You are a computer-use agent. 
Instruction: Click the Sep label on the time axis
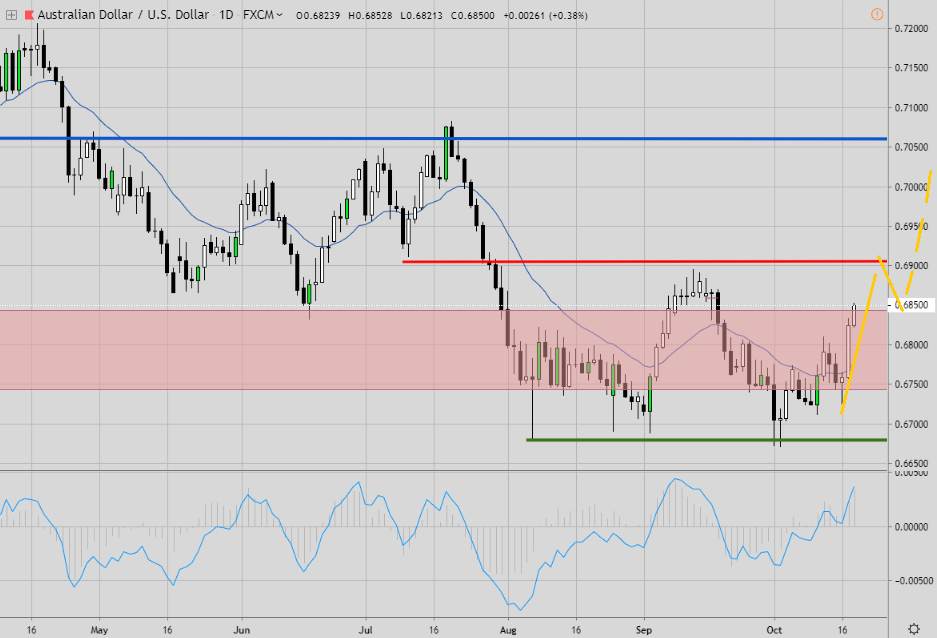644,630
